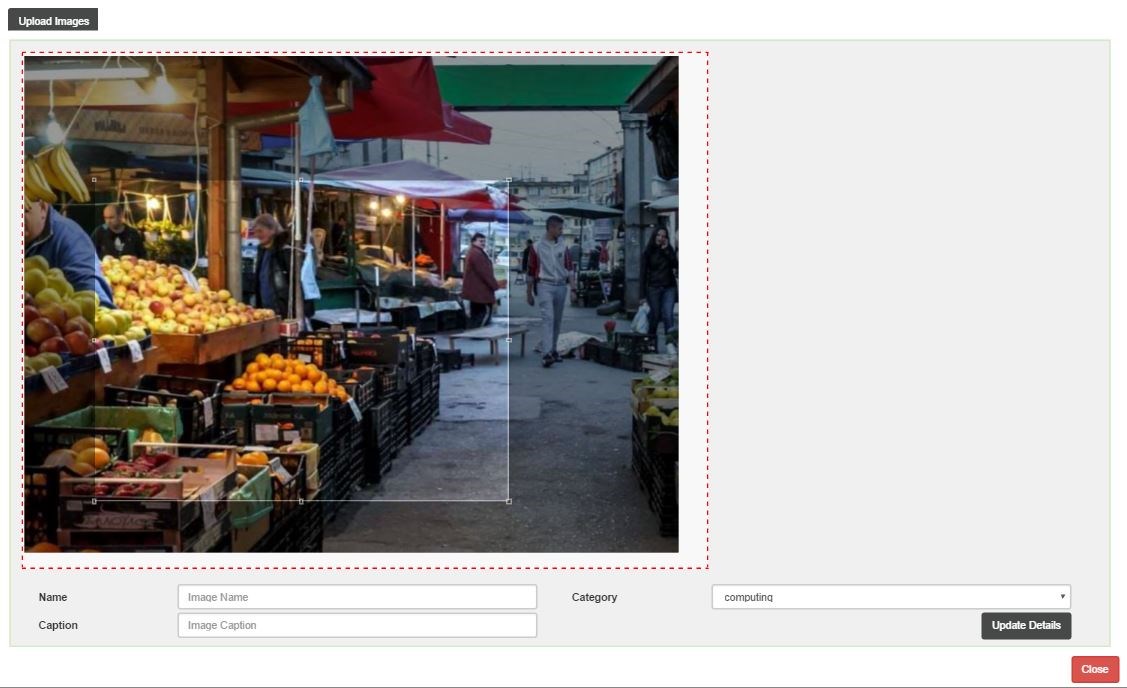Click the bottom-middle crop selection handle
This screenshot has width=1127, height=688.
[301, 501]
